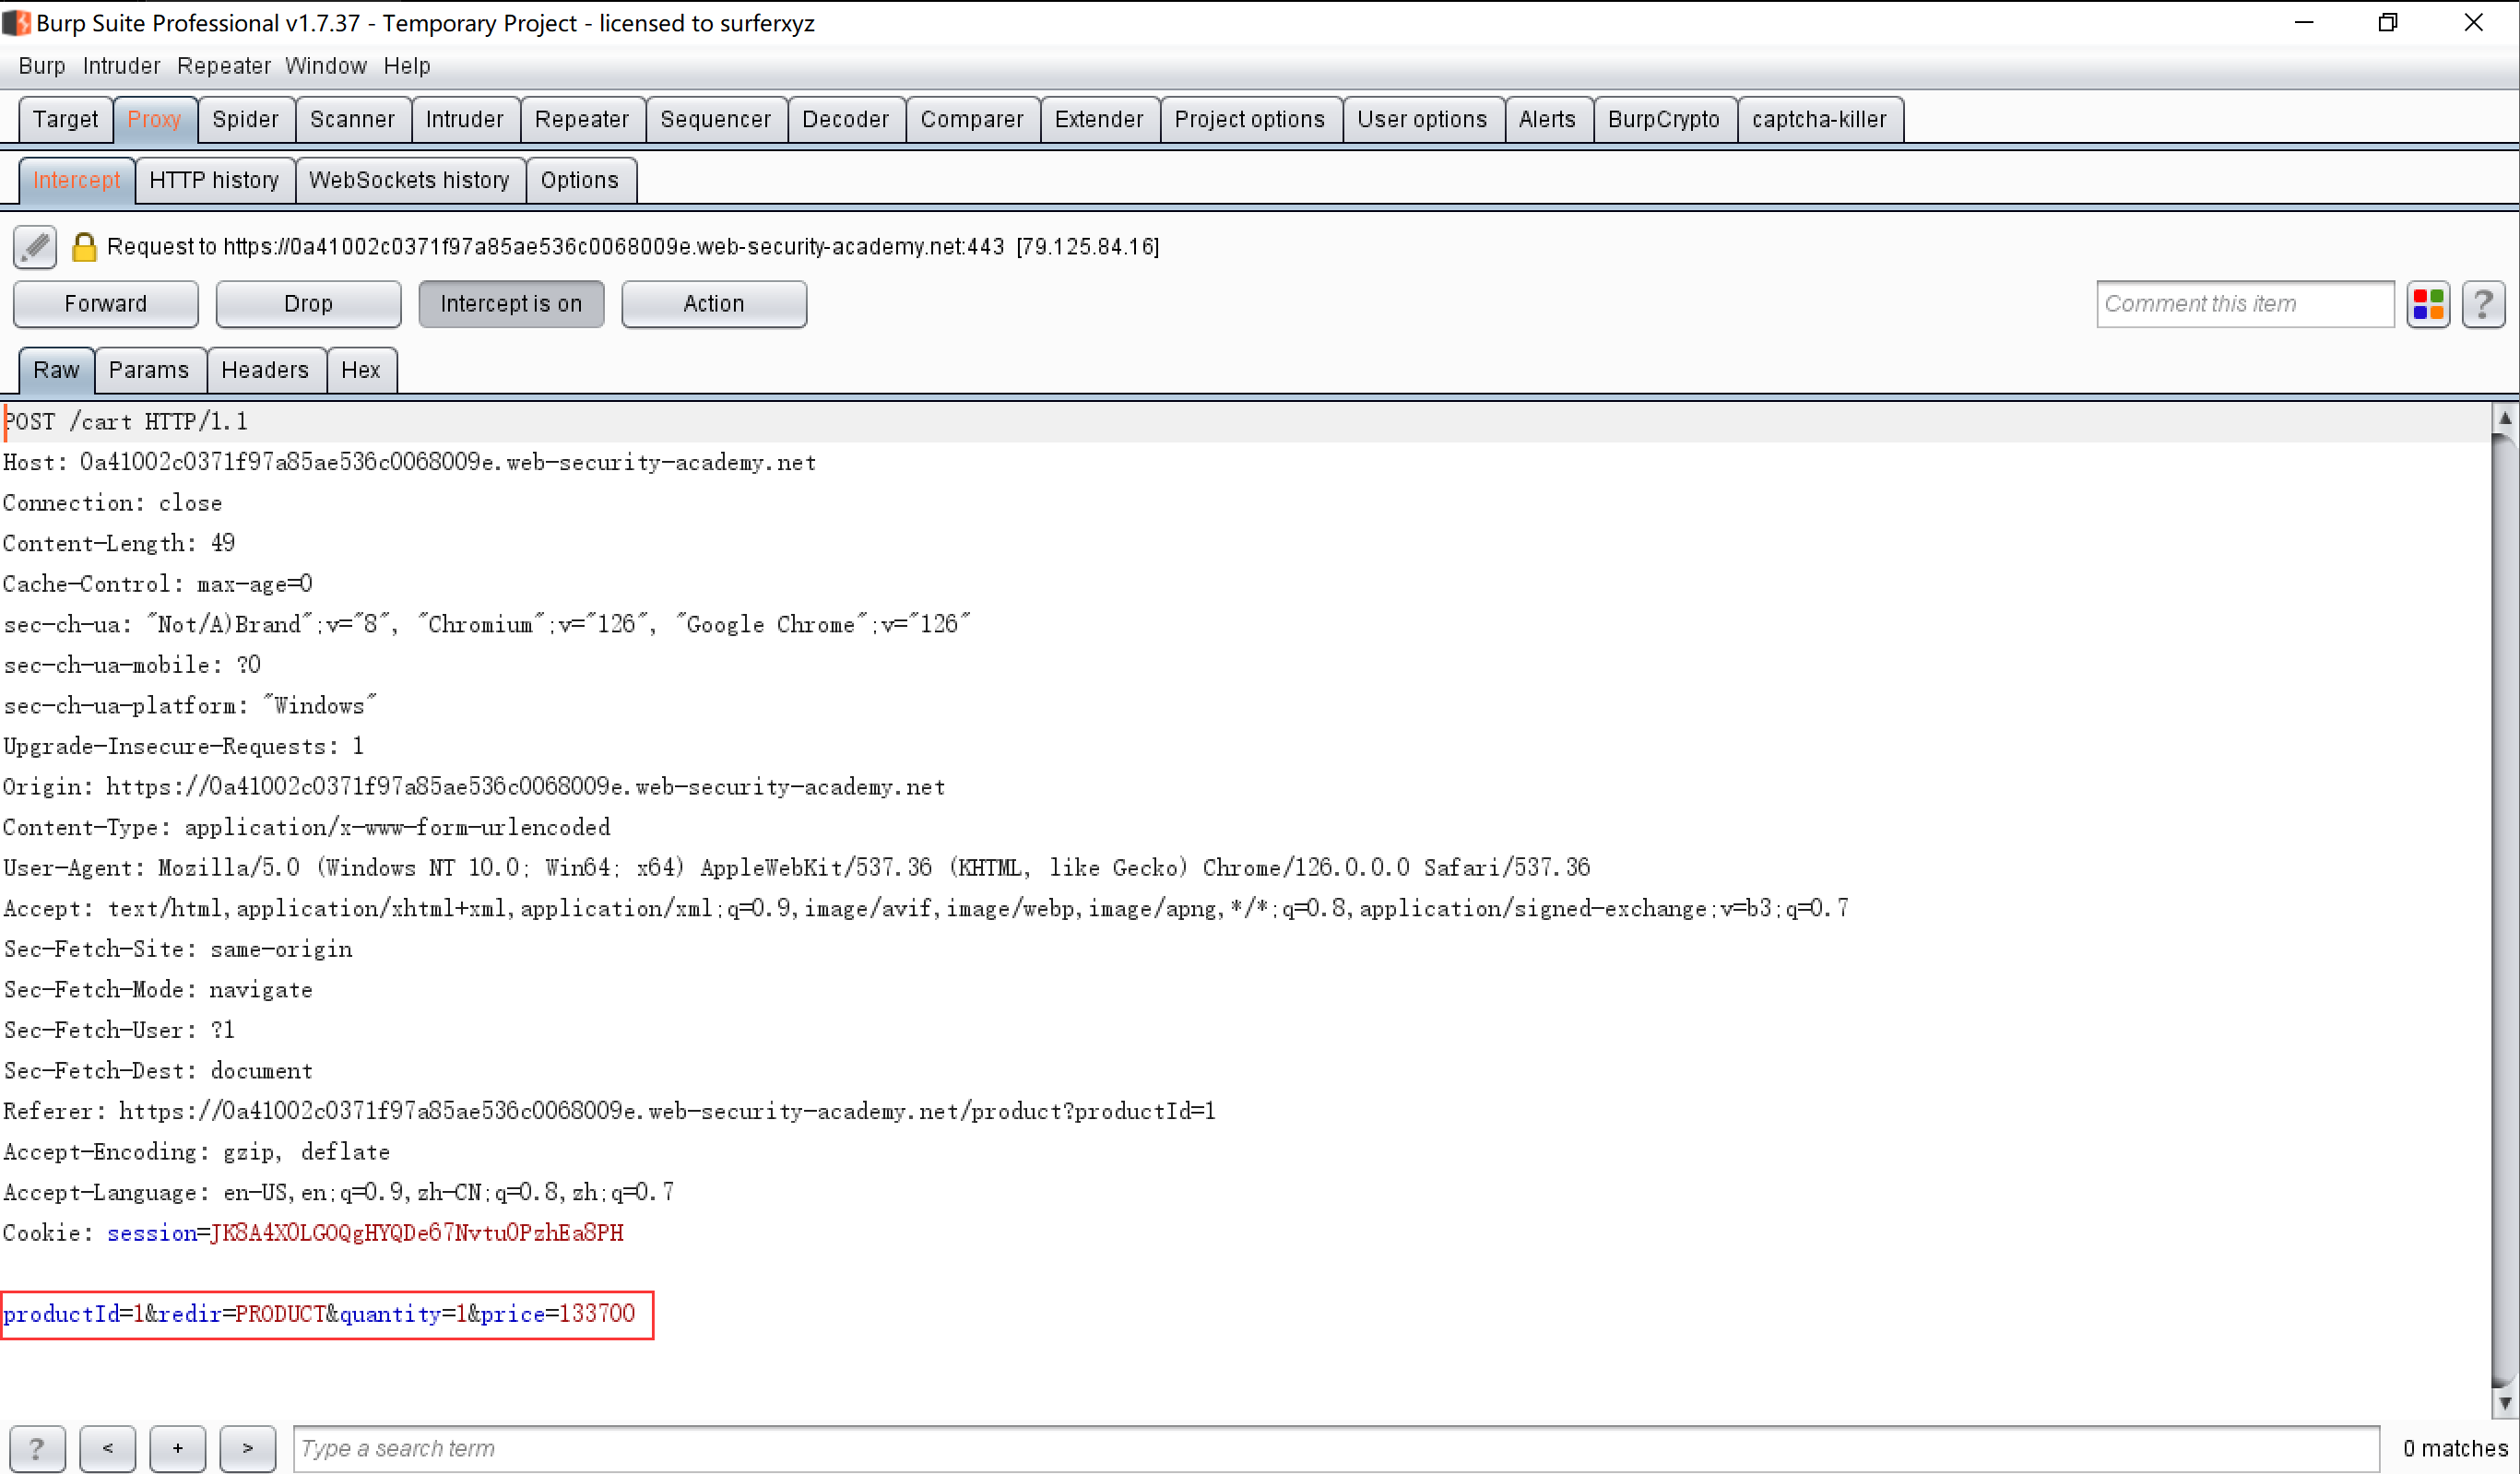Click the Cookie session value
This screenshot has height=1474, width=2520.
tap(417, 1233)
